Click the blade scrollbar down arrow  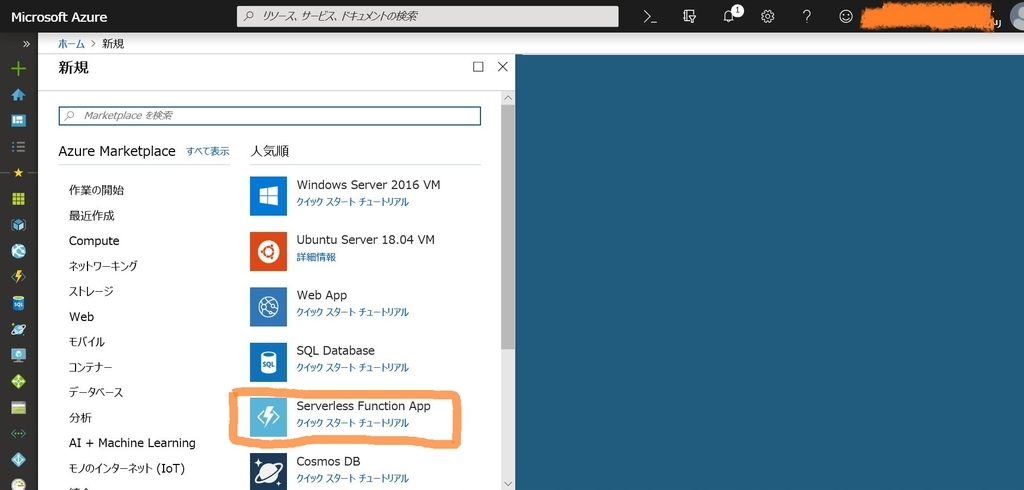point(508,483)
